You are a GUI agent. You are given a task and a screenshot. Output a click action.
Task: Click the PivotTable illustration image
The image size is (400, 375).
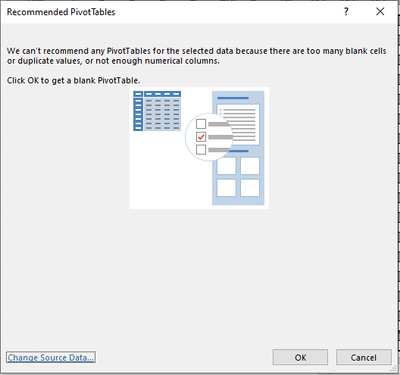pos(199,148)
